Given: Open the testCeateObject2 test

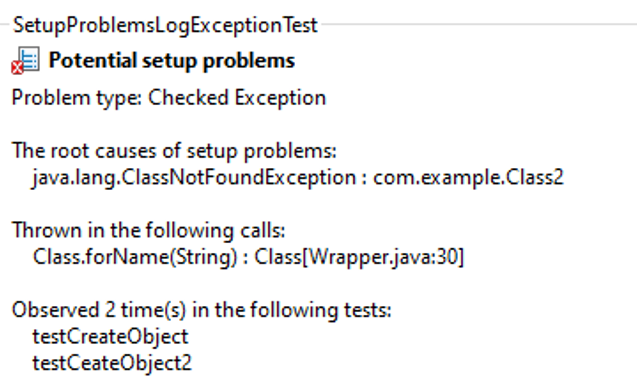Looking at the screenshot, I should pyautogui.click(x=112, y=363).
